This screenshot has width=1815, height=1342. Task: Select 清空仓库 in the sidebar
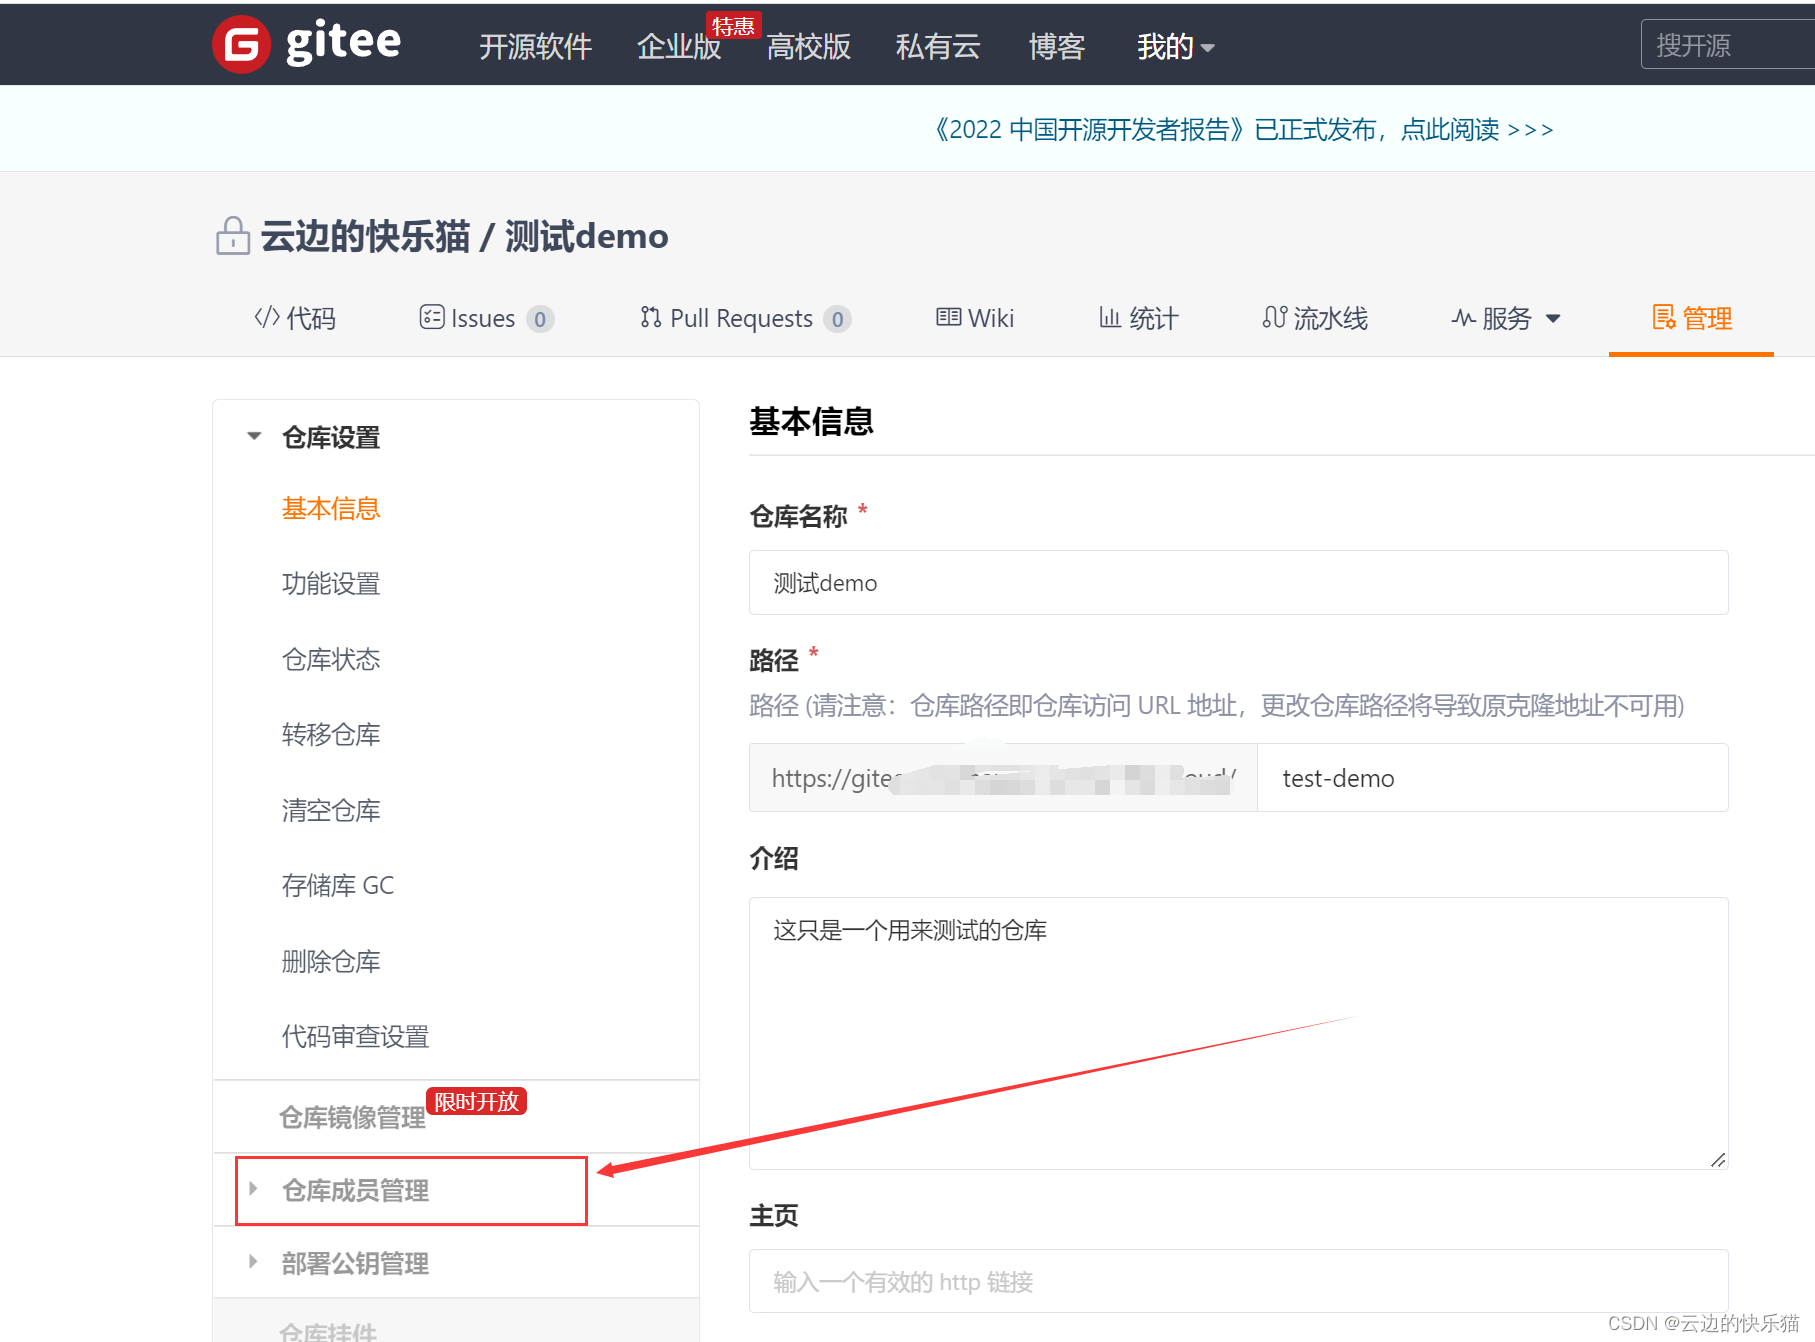(x=331, y=810)
